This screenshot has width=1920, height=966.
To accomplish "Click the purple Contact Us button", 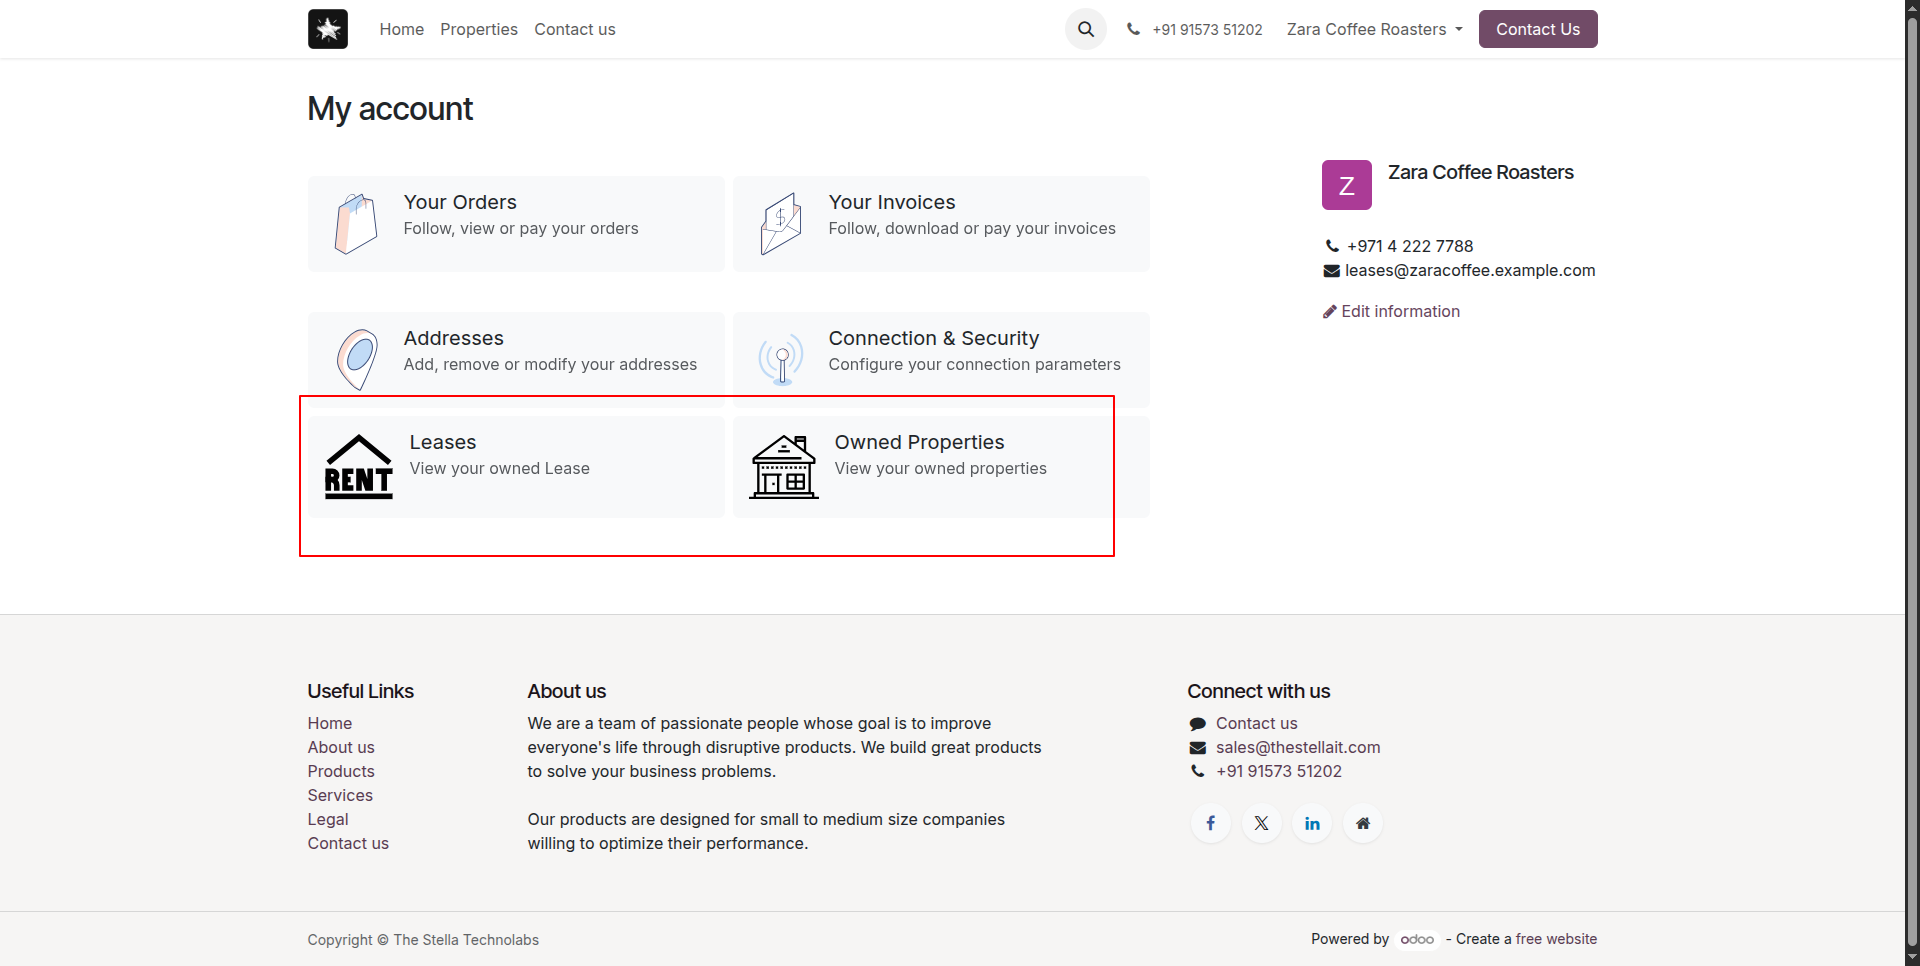I will [x=1538, y=29].
